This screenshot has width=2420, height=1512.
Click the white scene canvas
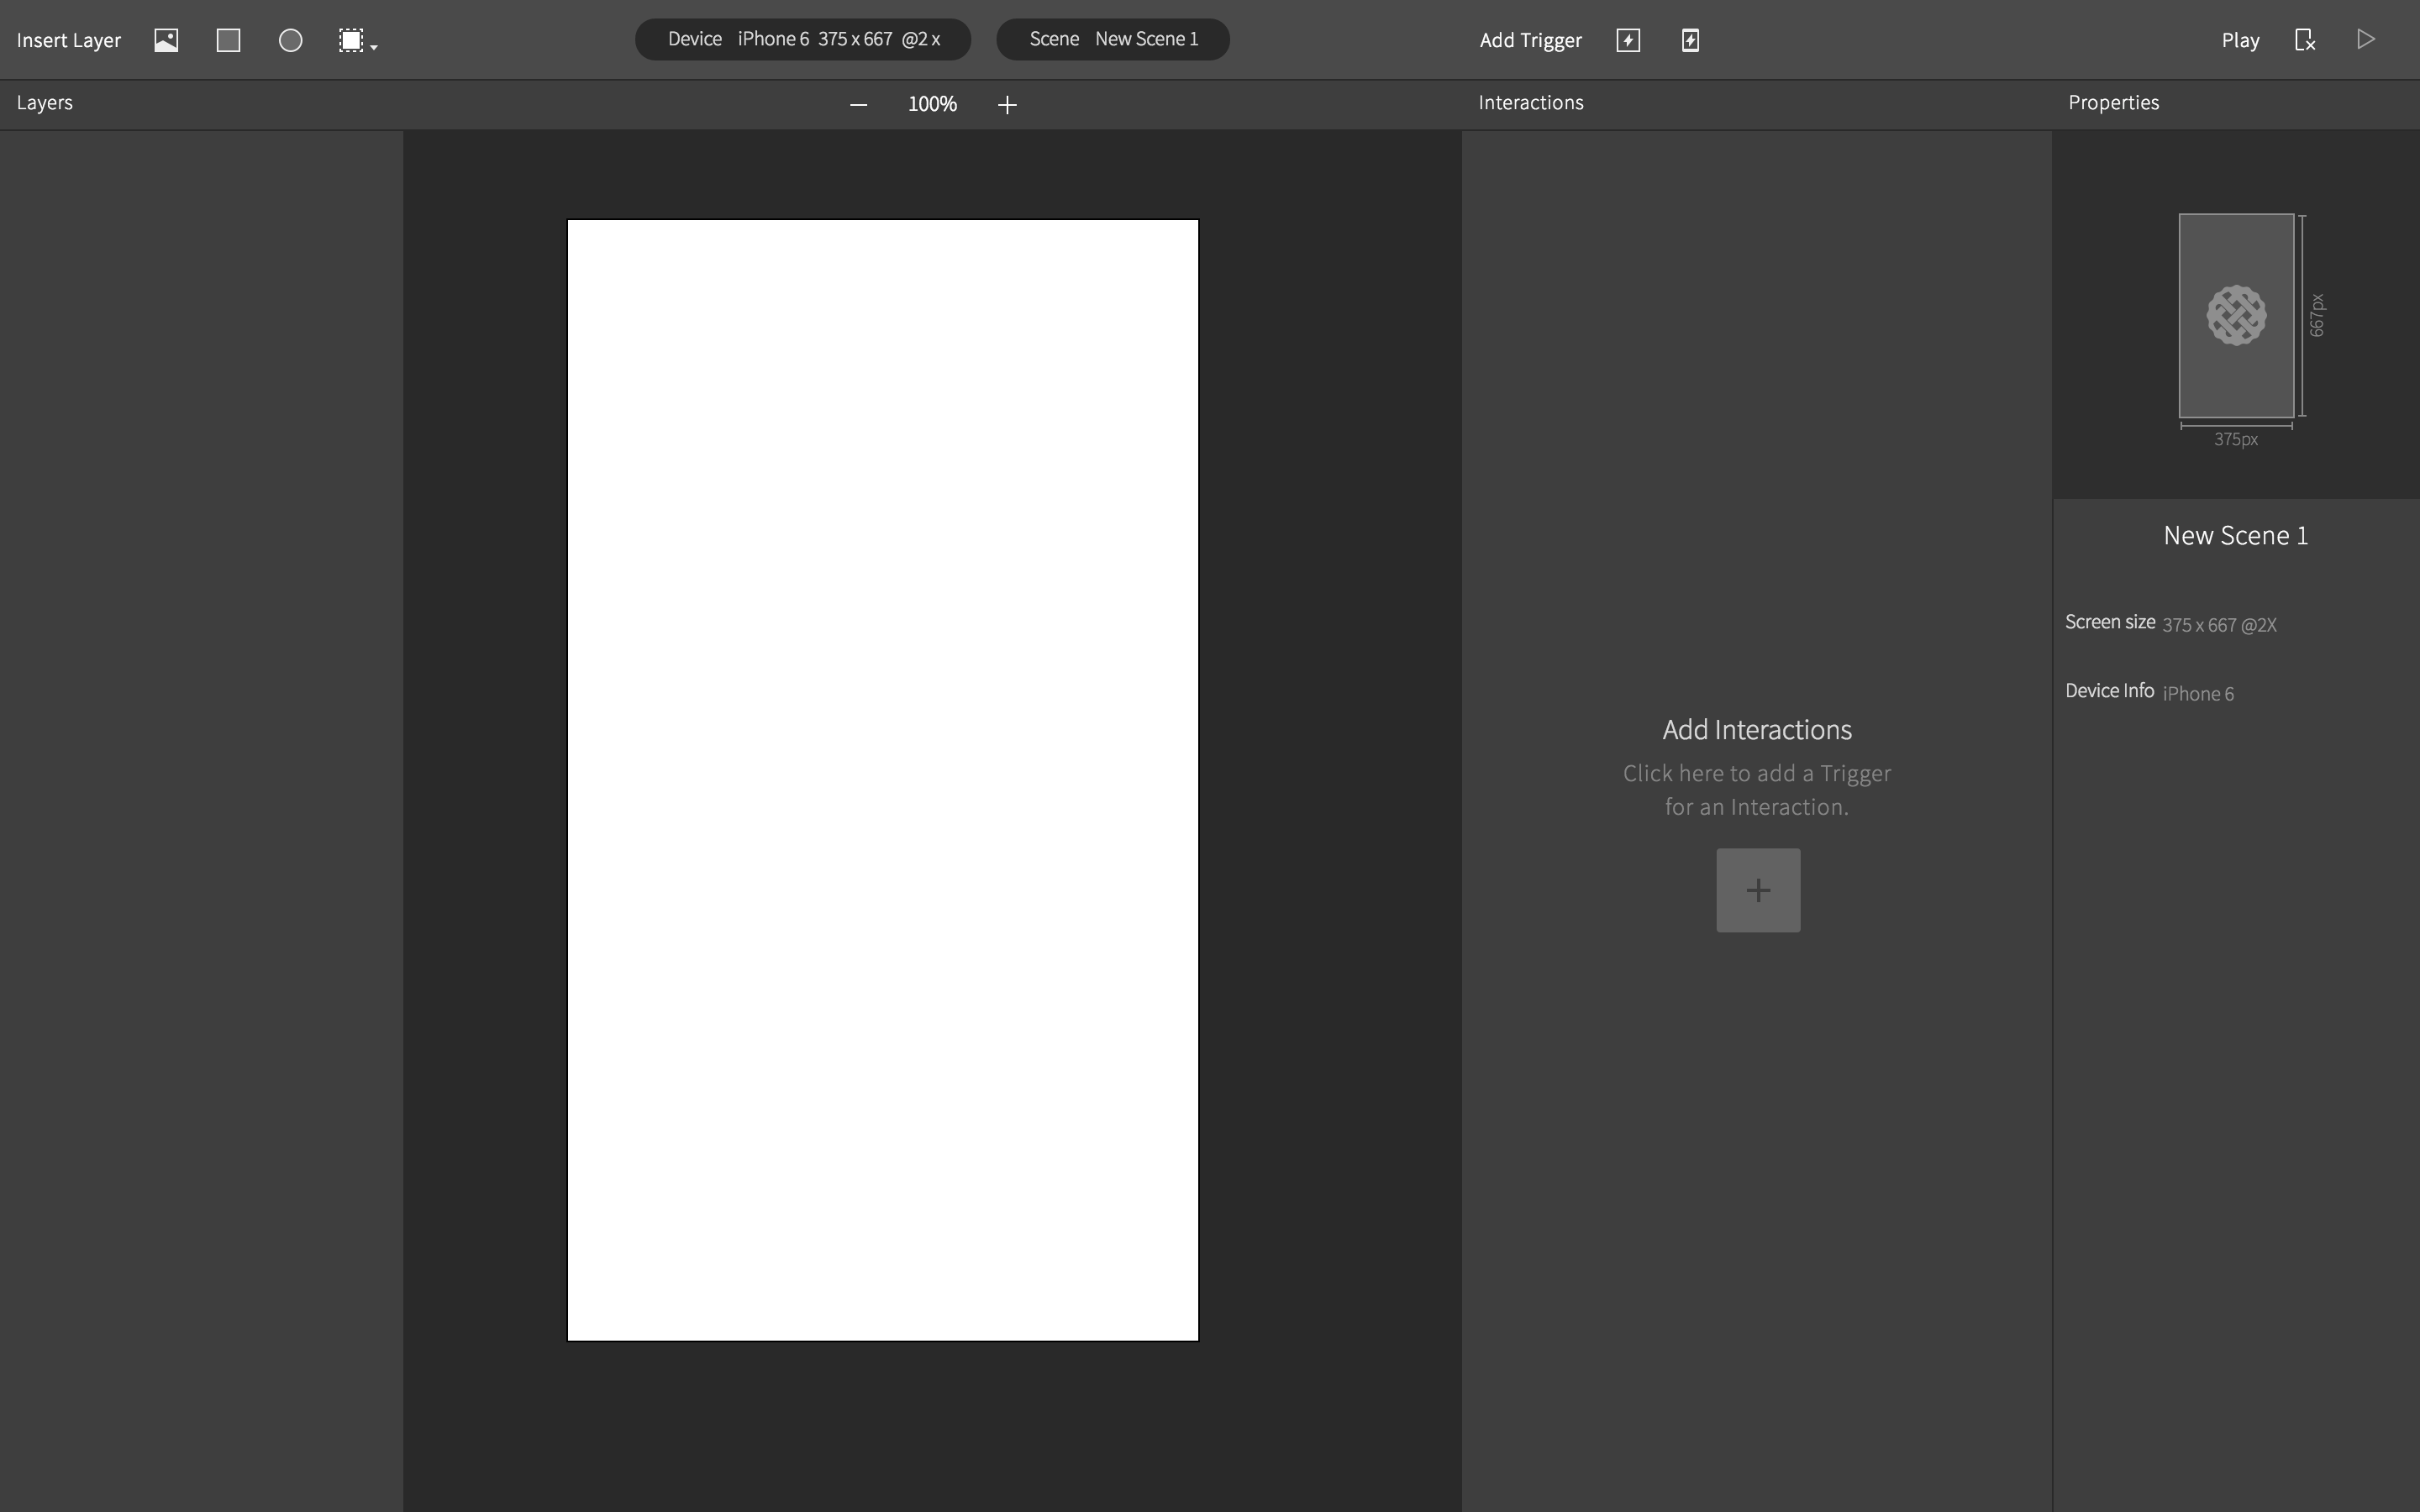(882, 780)
